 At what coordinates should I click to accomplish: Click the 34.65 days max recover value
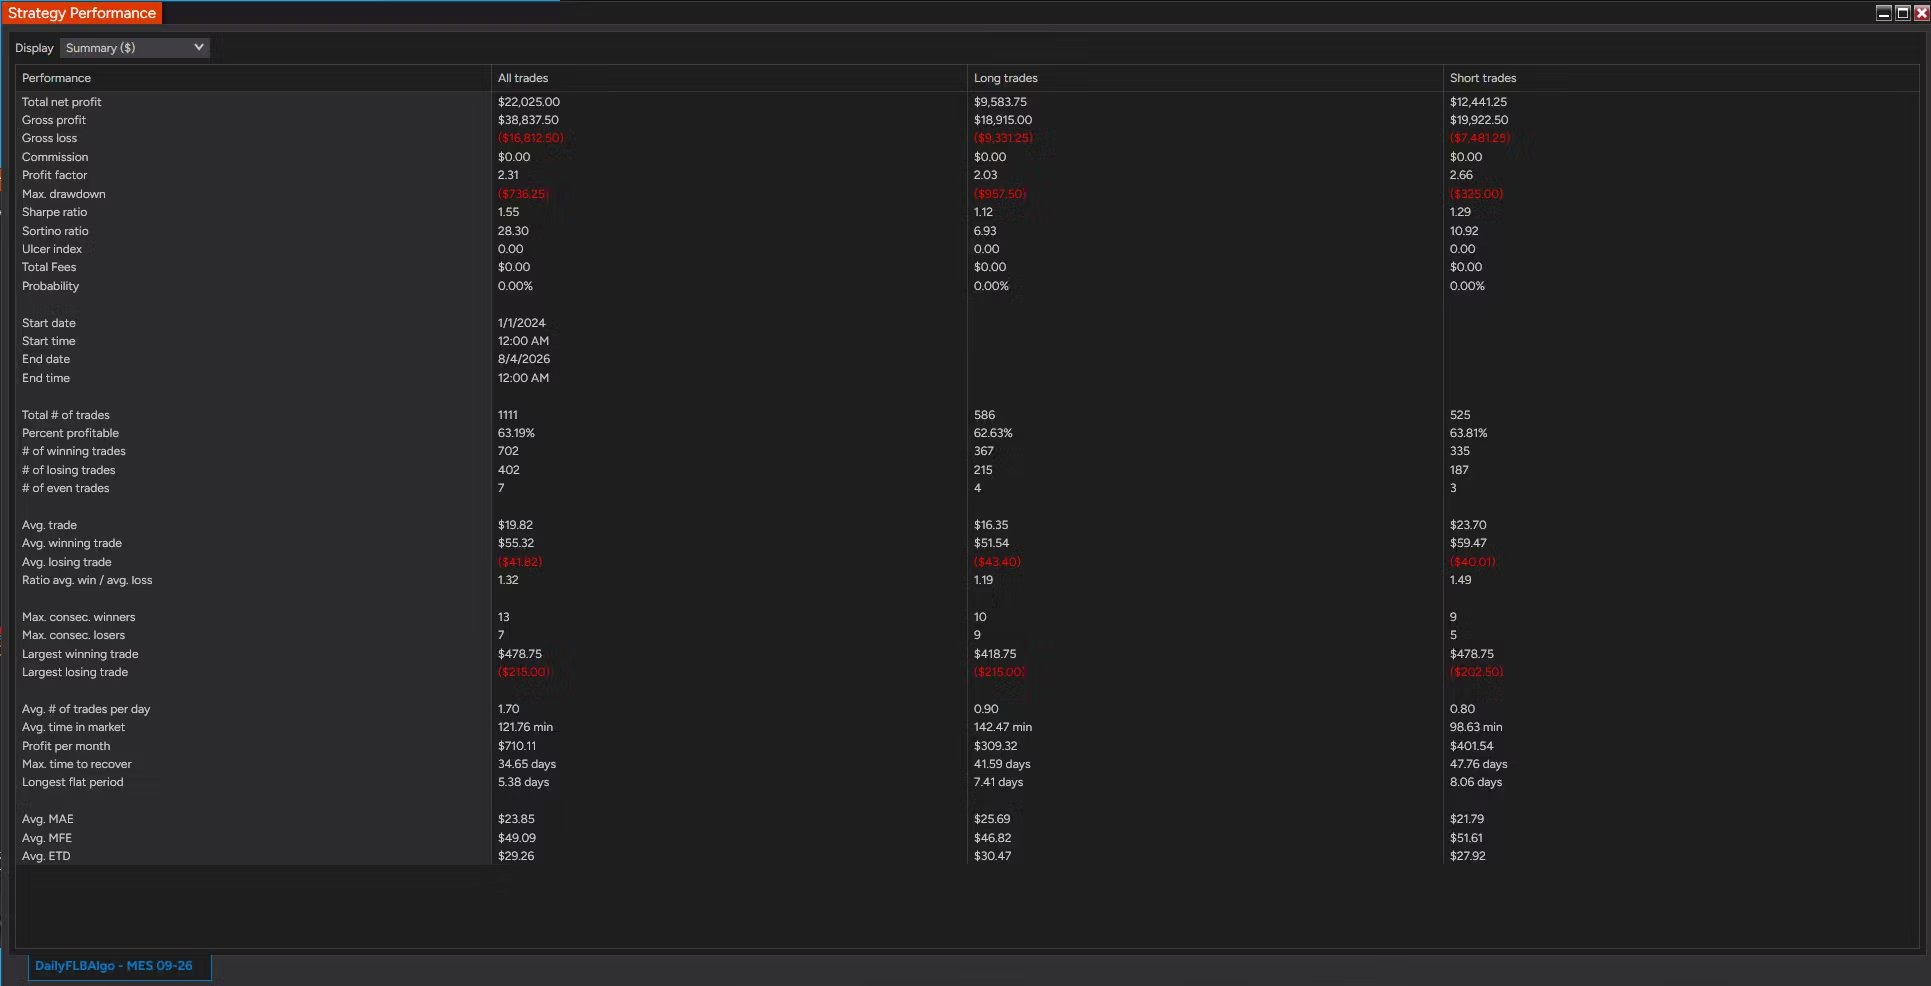point(527,764)
